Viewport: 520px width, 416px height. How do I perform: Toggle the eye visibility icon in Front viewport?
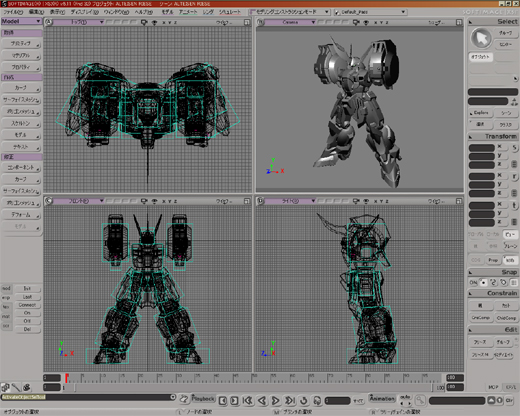click(x=154, y=201)
